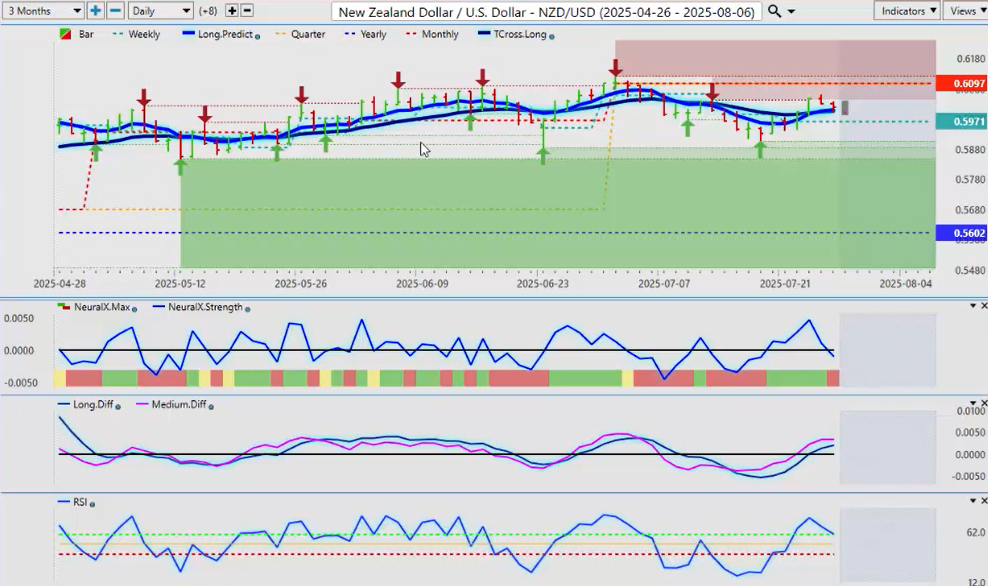Click the black minus button after (+8)
This screenshot has height=586, width=988.
[x=247, y=11]
